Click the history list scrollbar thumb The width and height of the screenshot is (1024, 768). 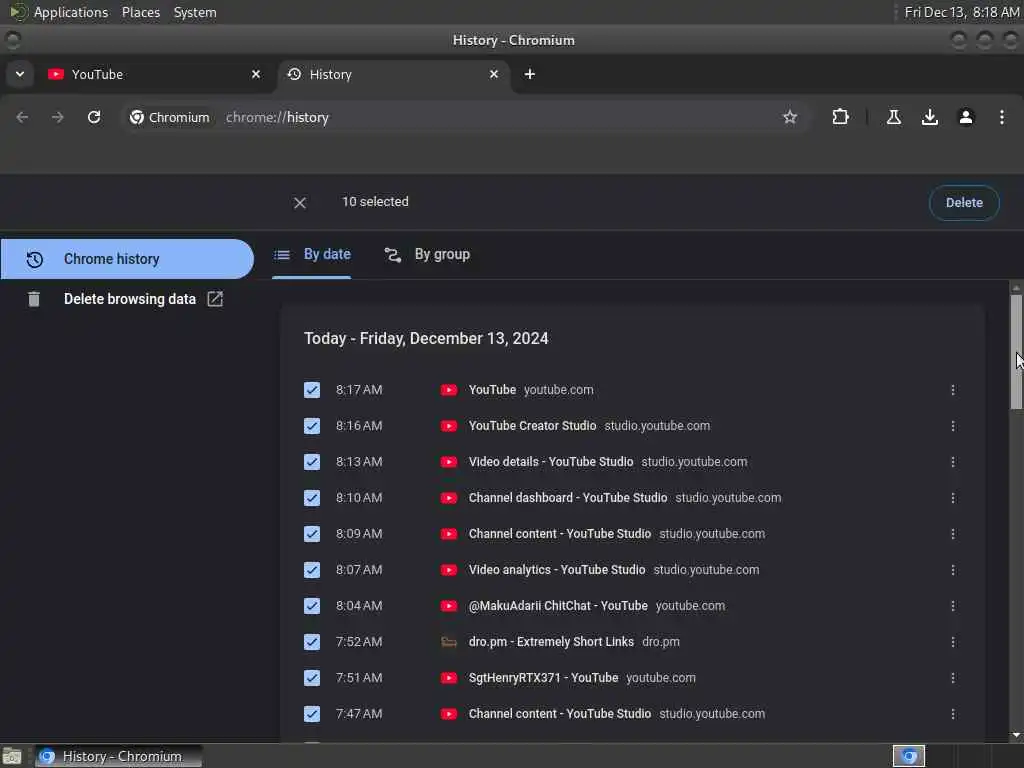pyautogui.click(x=1016, y=353)
